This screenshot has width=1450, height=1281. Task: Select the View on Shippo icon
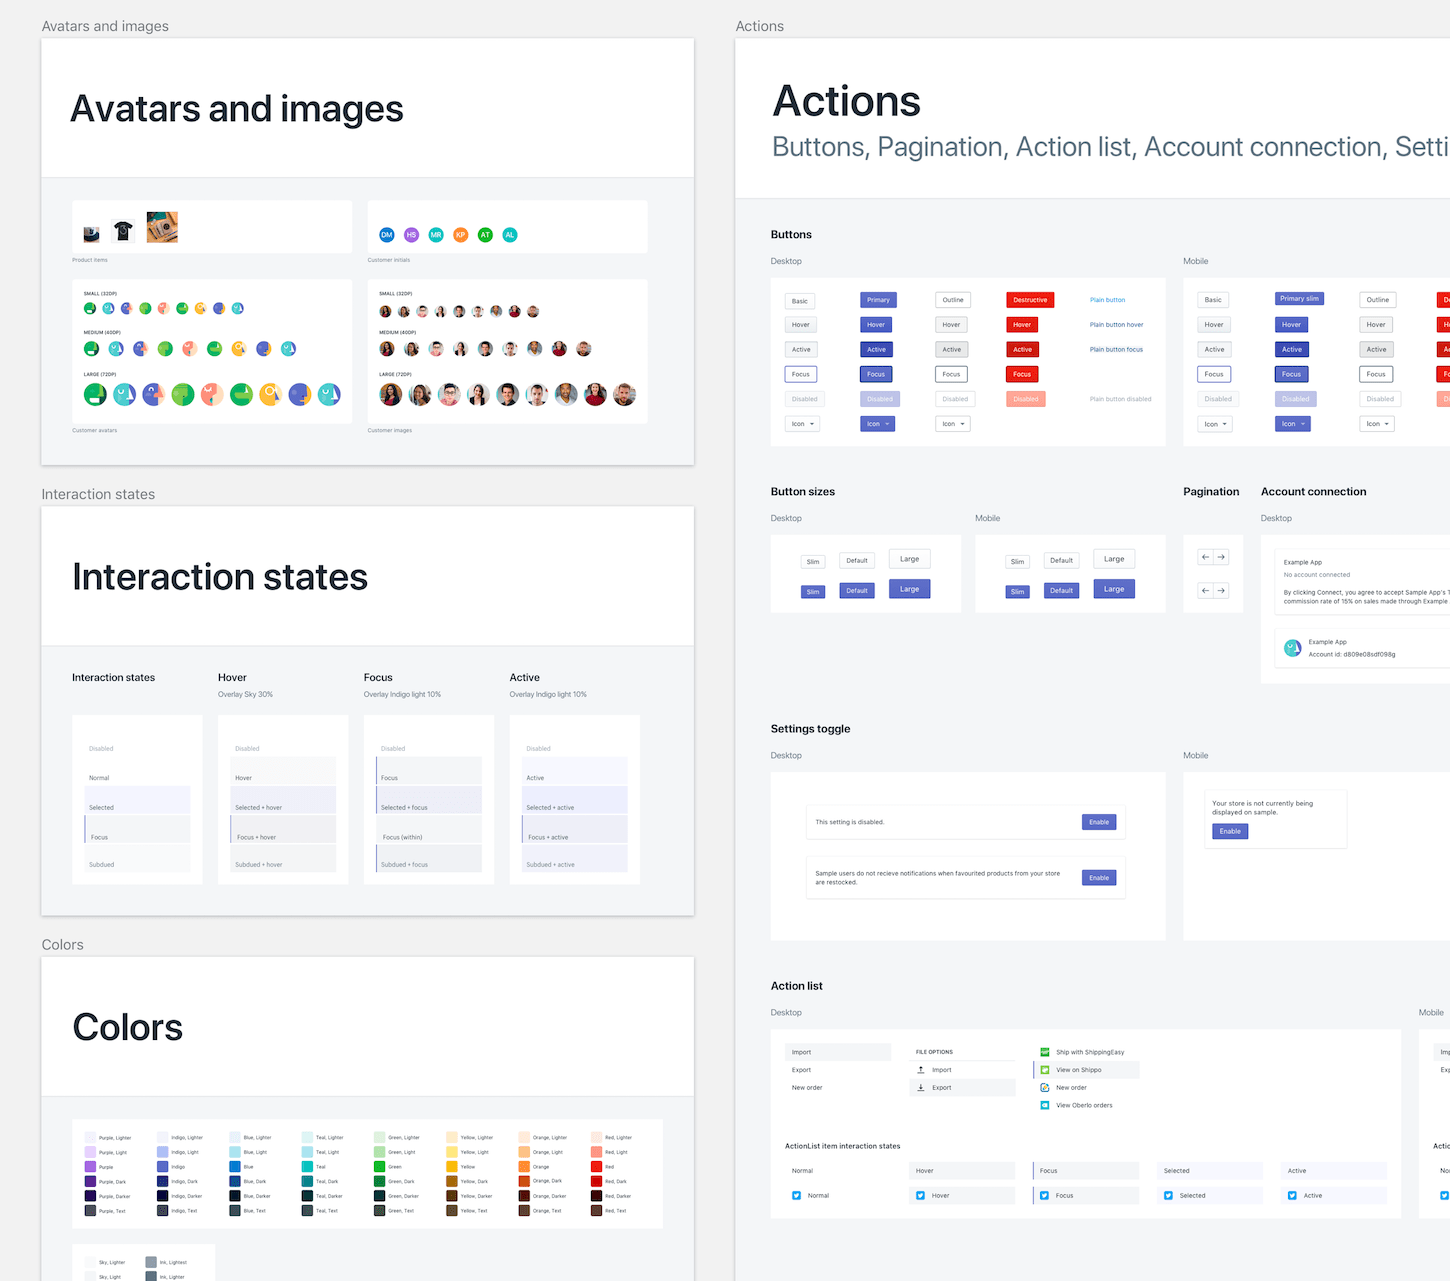[x=1047, y=1070]
